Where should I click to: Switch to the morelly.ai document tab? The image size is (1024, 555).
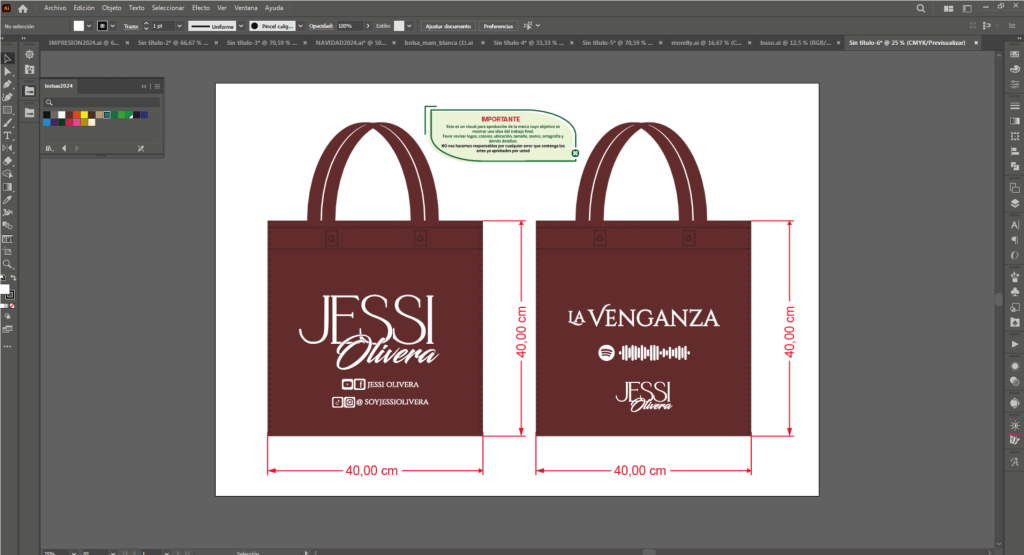tap(706, 42)
